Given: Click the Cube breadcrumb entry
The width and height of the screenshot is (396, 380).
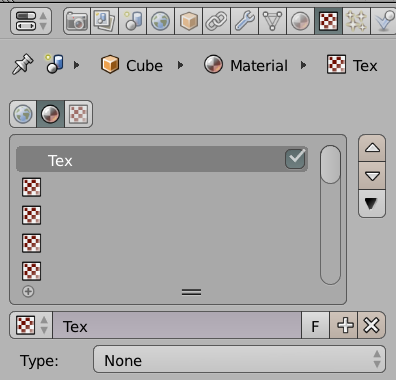Looking at the screenshot, I should [x=131, y=65].
